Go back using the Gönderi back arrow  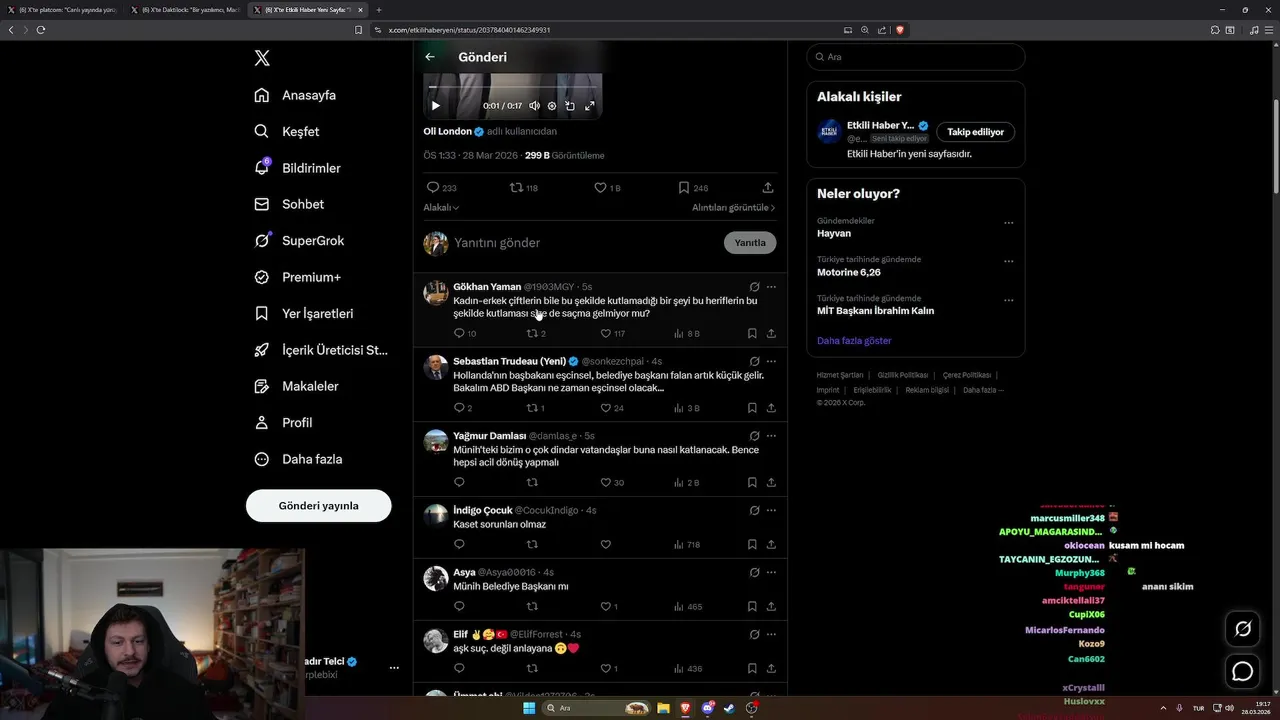430,57
